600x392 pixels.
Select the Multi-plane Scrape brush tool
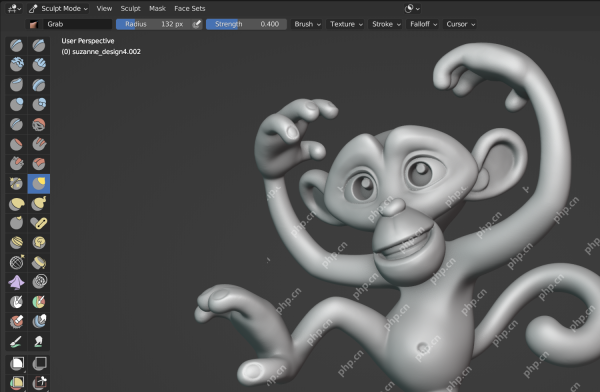pyautogui.click(x=39, y=163)
